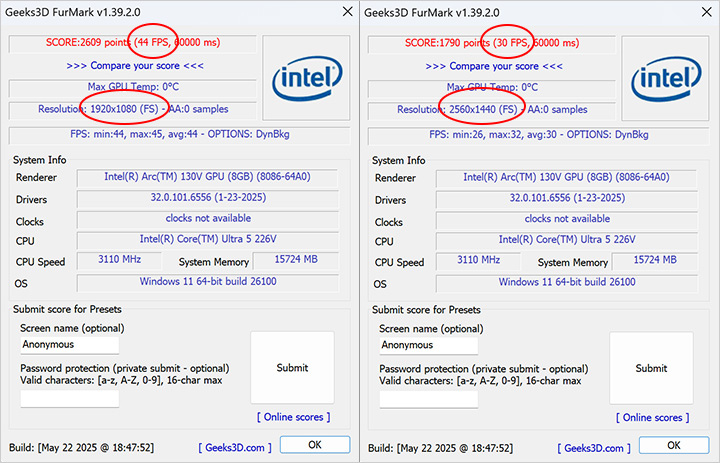The width and height of the screenshot is (720, 463).
Task: Click Max GPU Temp value in left window
Action: click(x=133, y=87)
